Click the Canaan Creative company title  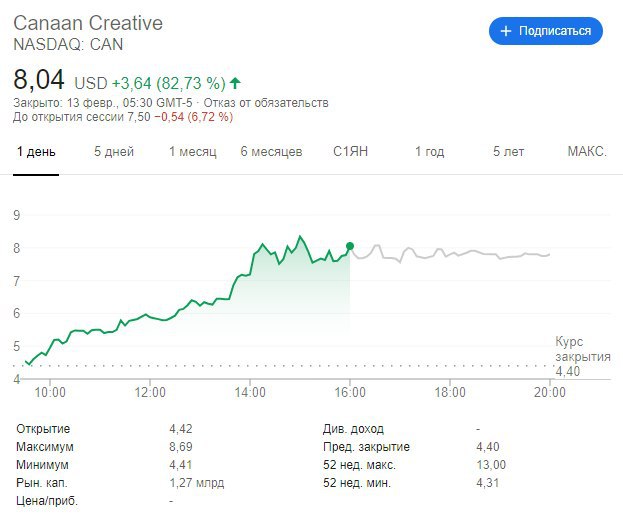(88, 23)
